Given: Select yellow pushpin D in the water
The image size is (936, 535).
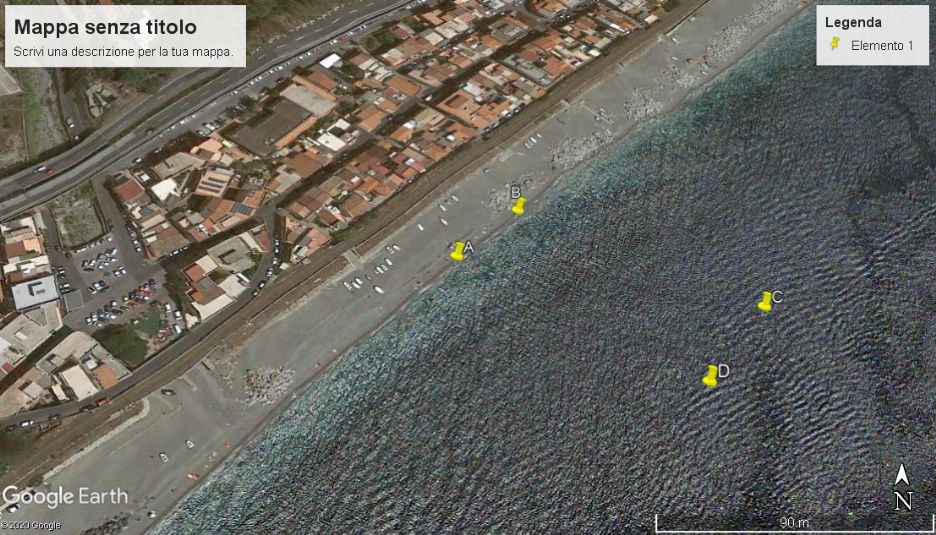Looking at the screenshot, I should point(710,376).
